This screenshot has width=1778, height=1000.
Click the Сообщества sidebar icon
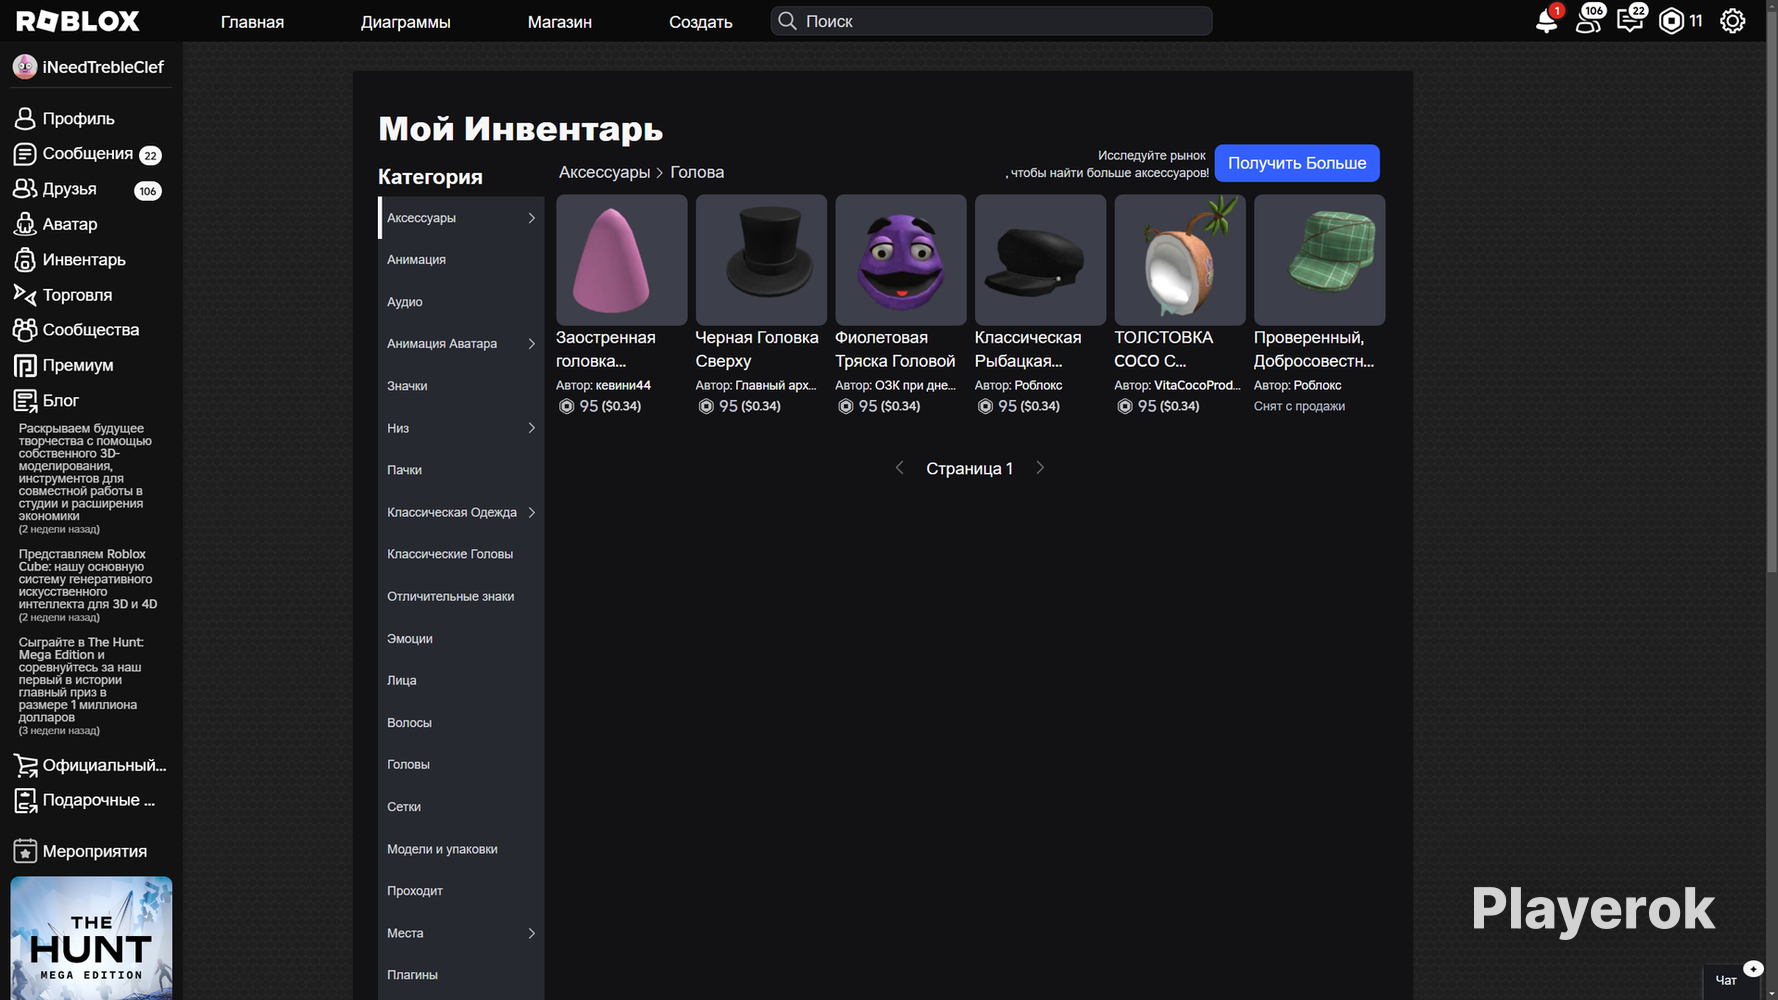(25, 330)
